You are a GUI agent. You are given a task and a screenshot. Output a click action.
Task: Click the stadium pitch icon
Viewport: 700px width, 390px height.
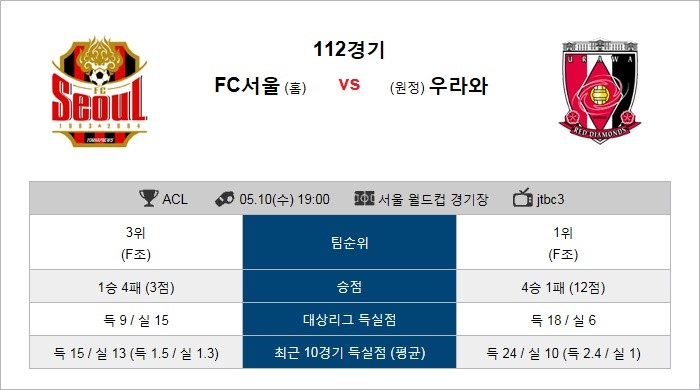coord(364,198)
